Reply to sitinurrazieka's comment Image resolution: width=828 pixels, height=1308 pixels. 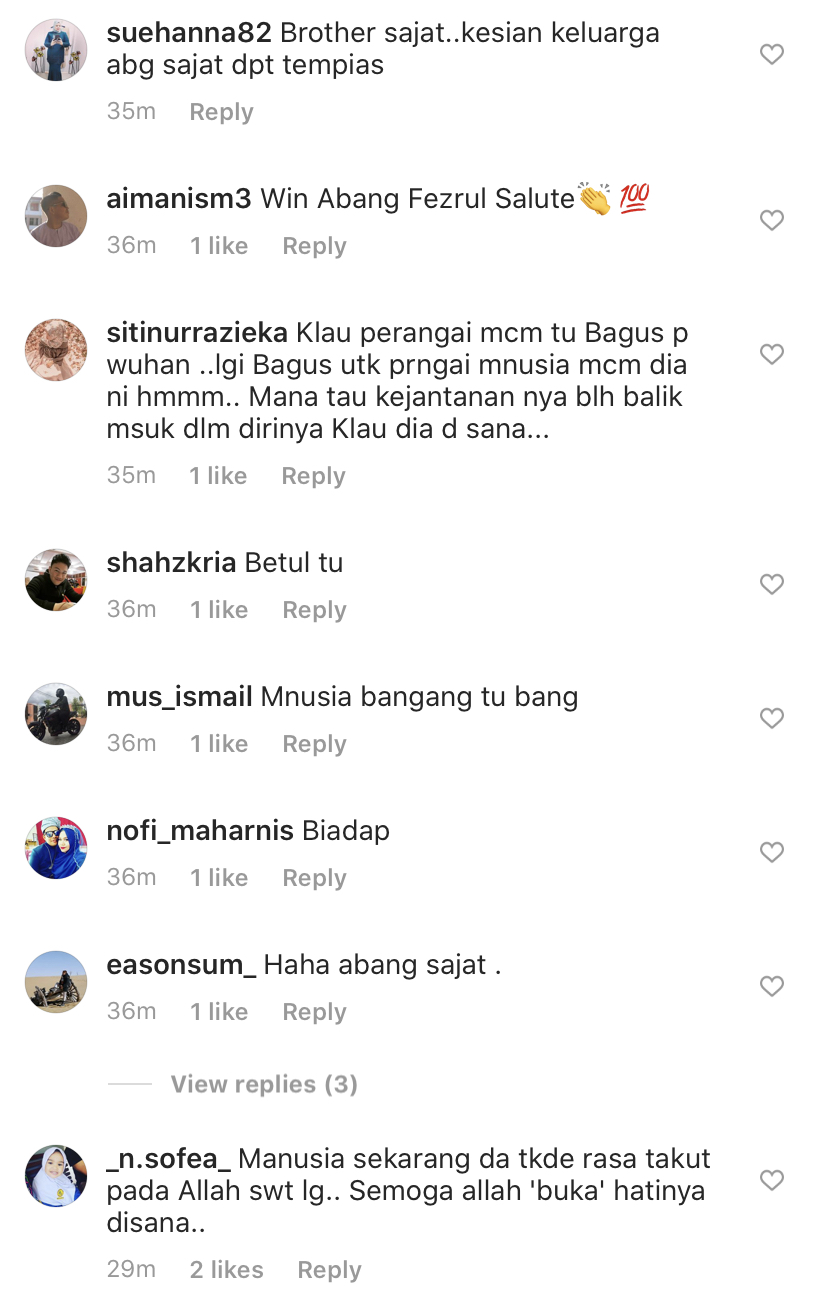tap(313, 476)
